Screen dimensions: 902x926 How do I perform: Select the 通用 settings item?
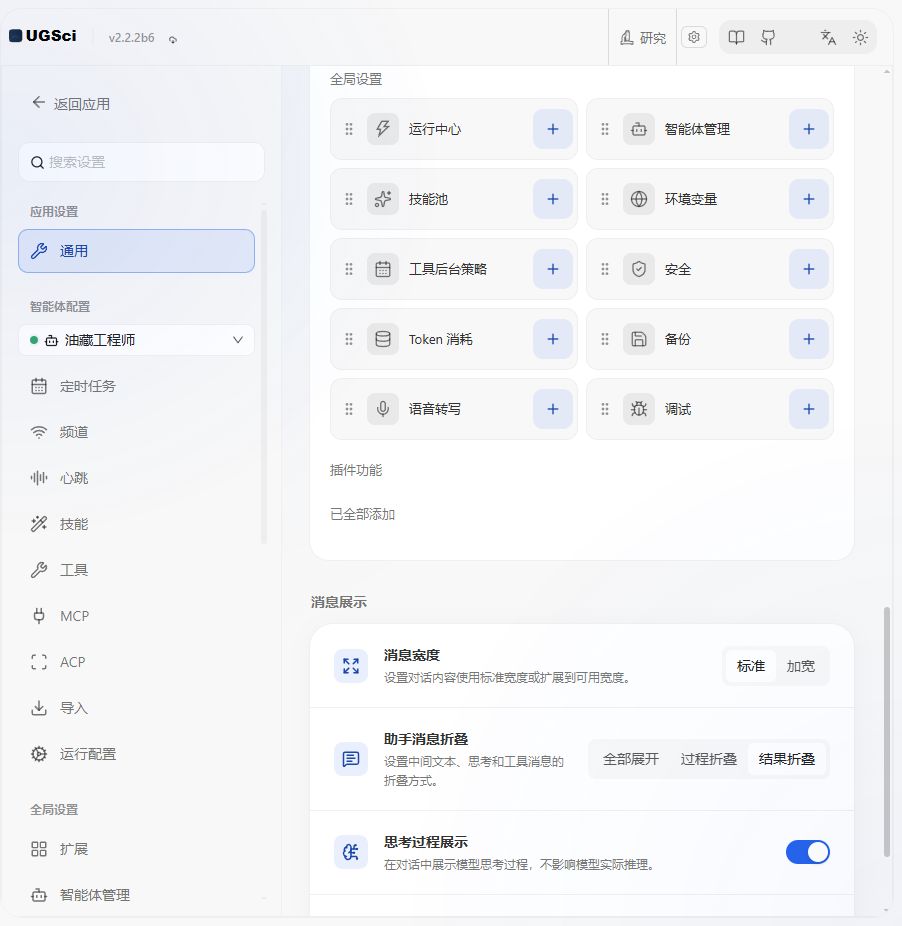136,251
